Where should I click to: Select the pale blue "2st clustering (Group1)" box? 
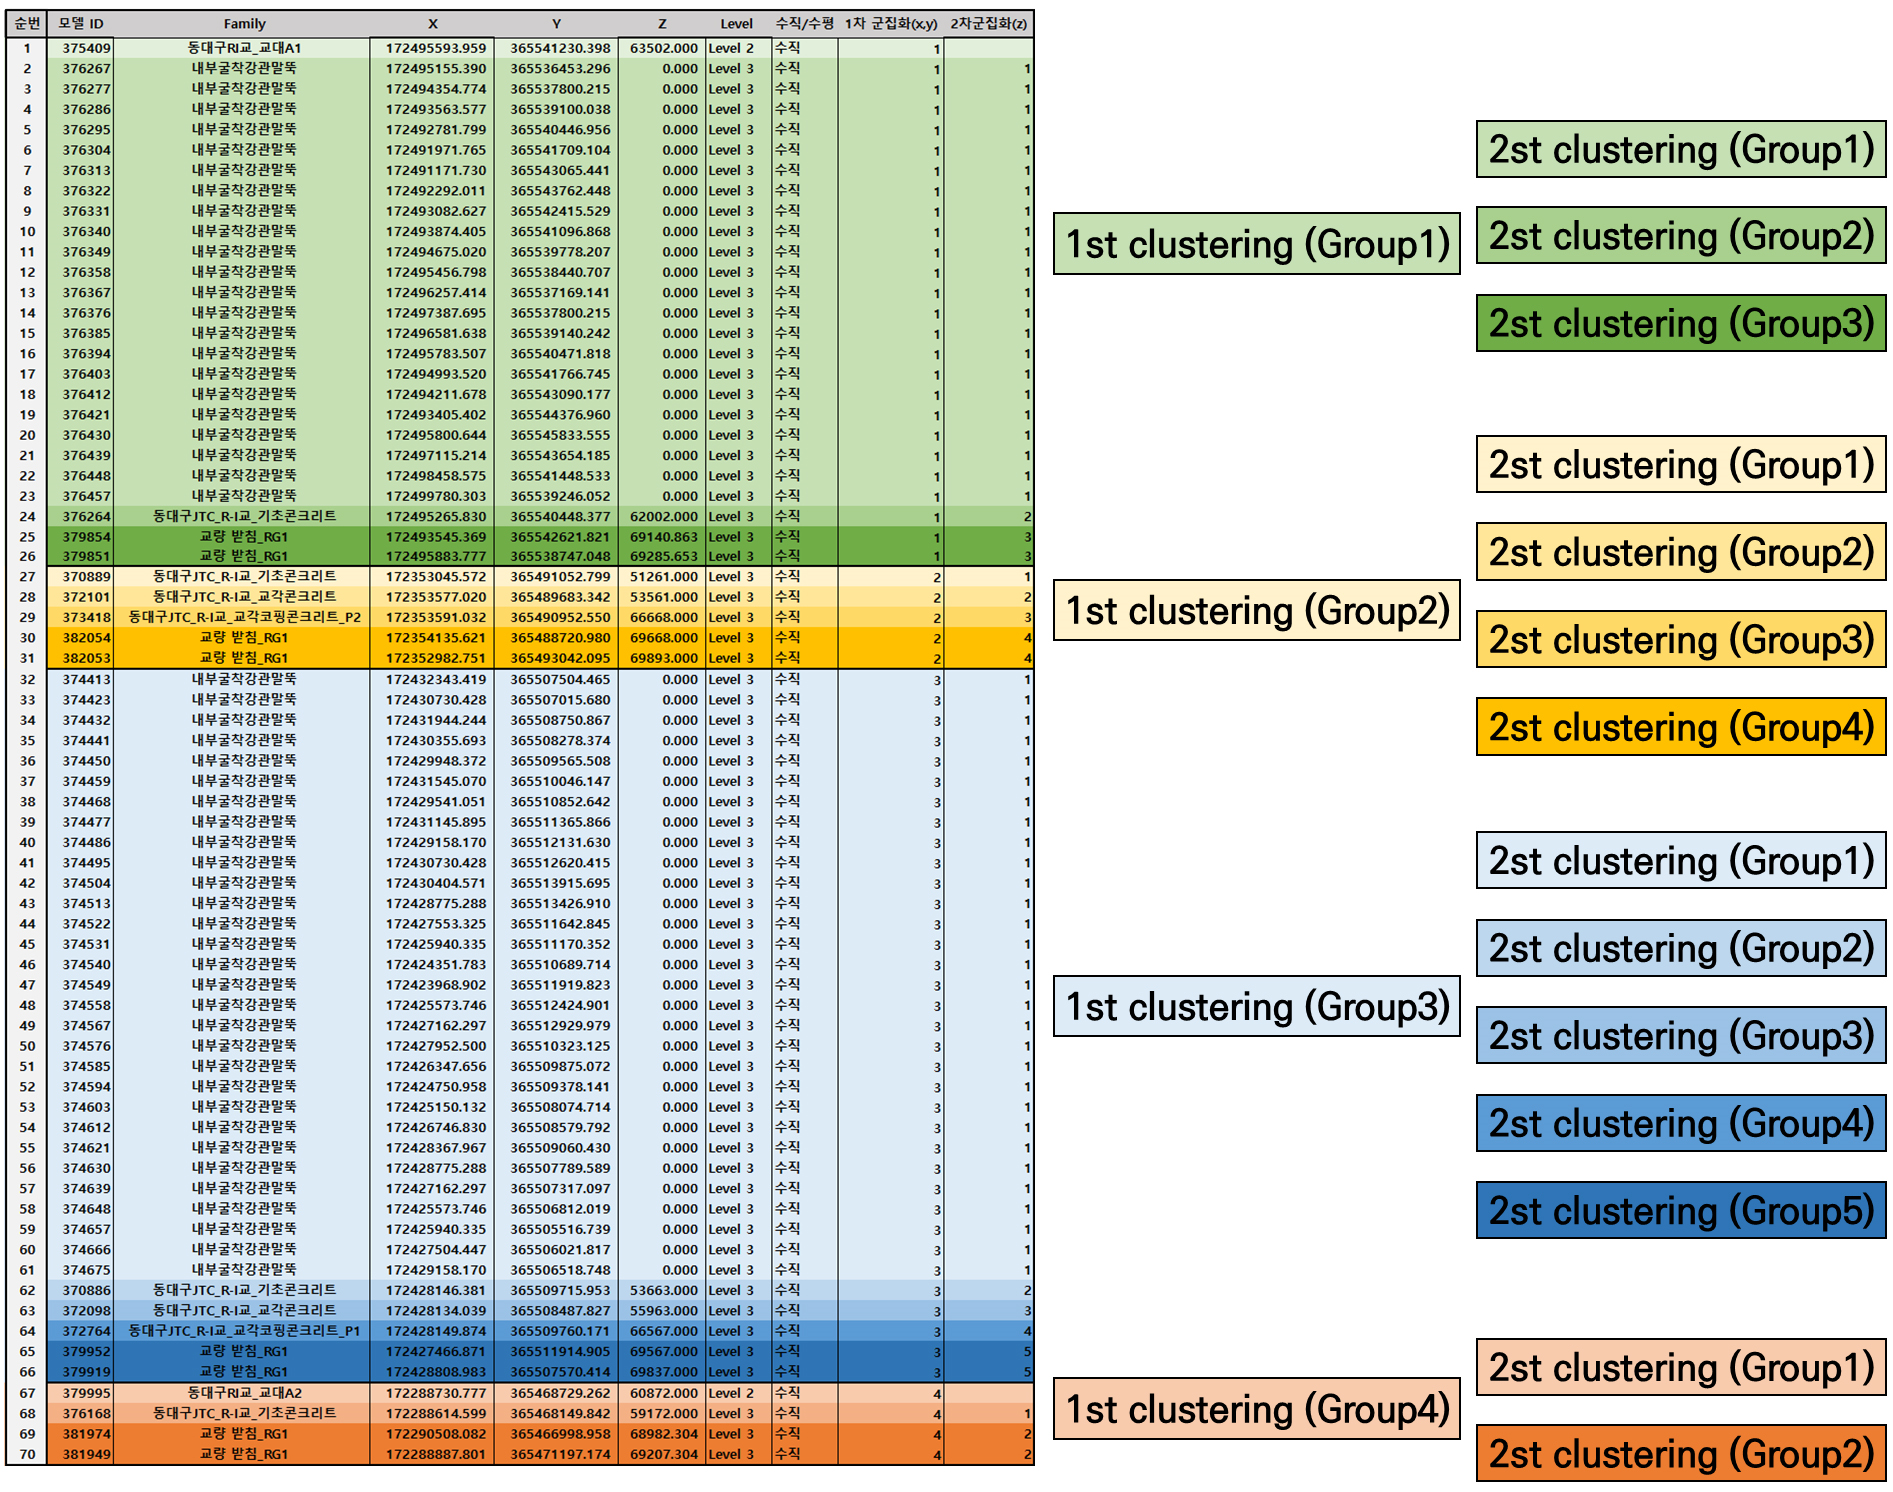[1681, 860]
